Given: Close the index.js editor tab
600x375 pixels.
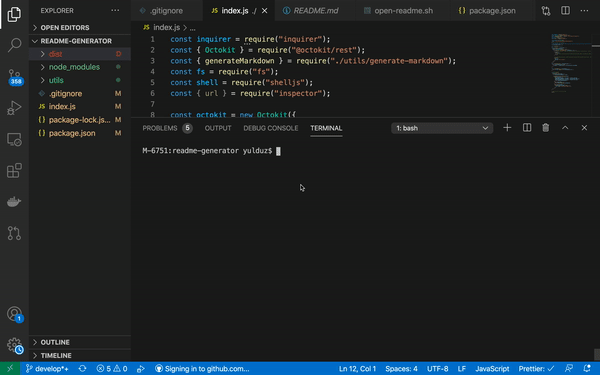Looking at the screenshot, I should tap(264, 11).
